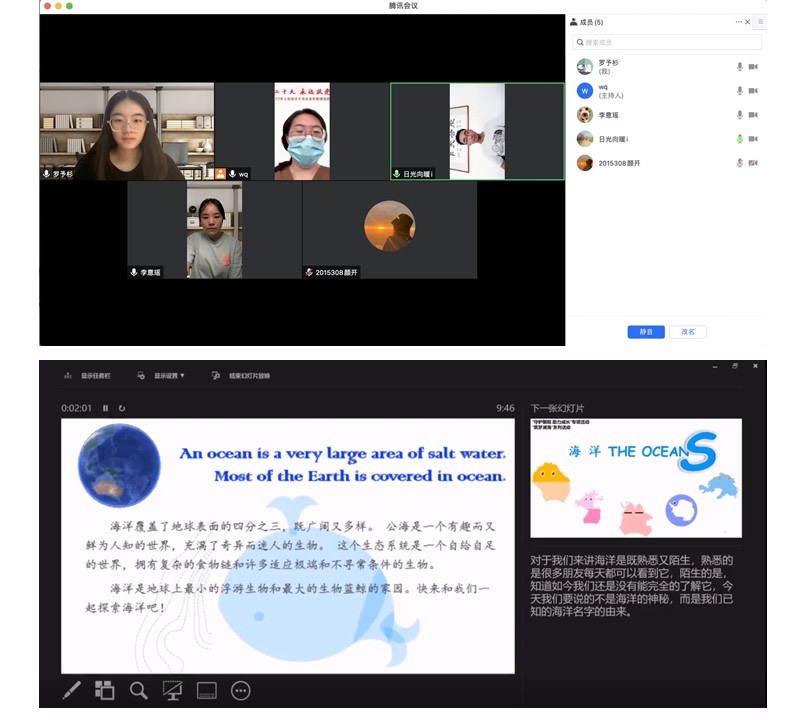This screenshot has width=800, height=720.
Task: Click the blue 静音 button
Action: [646, 332]
